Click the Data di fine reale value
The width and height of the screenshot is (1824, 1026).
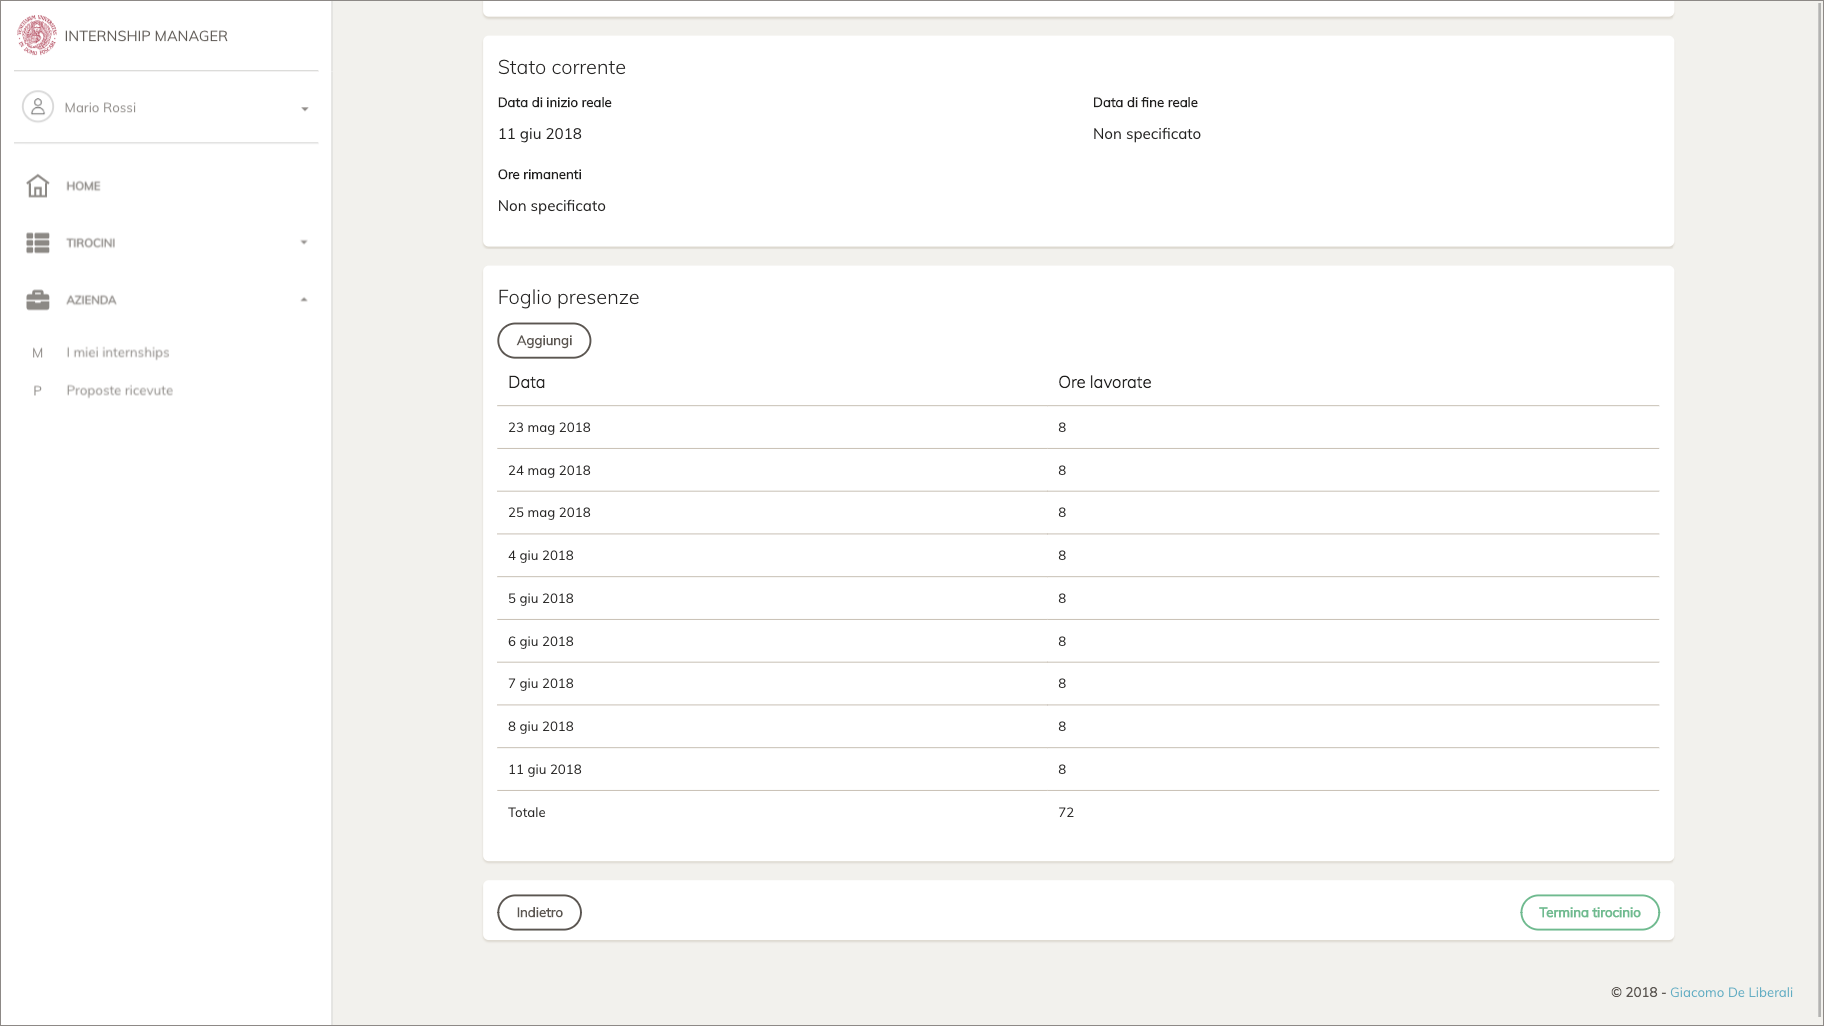[1147, 134]
